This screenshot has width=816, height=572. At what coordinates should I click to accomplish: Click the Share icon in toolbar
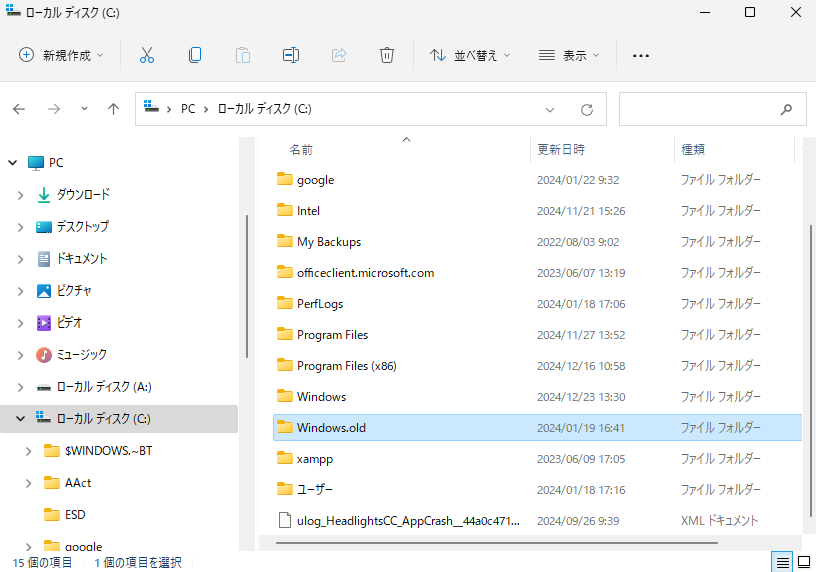[339, 55]
